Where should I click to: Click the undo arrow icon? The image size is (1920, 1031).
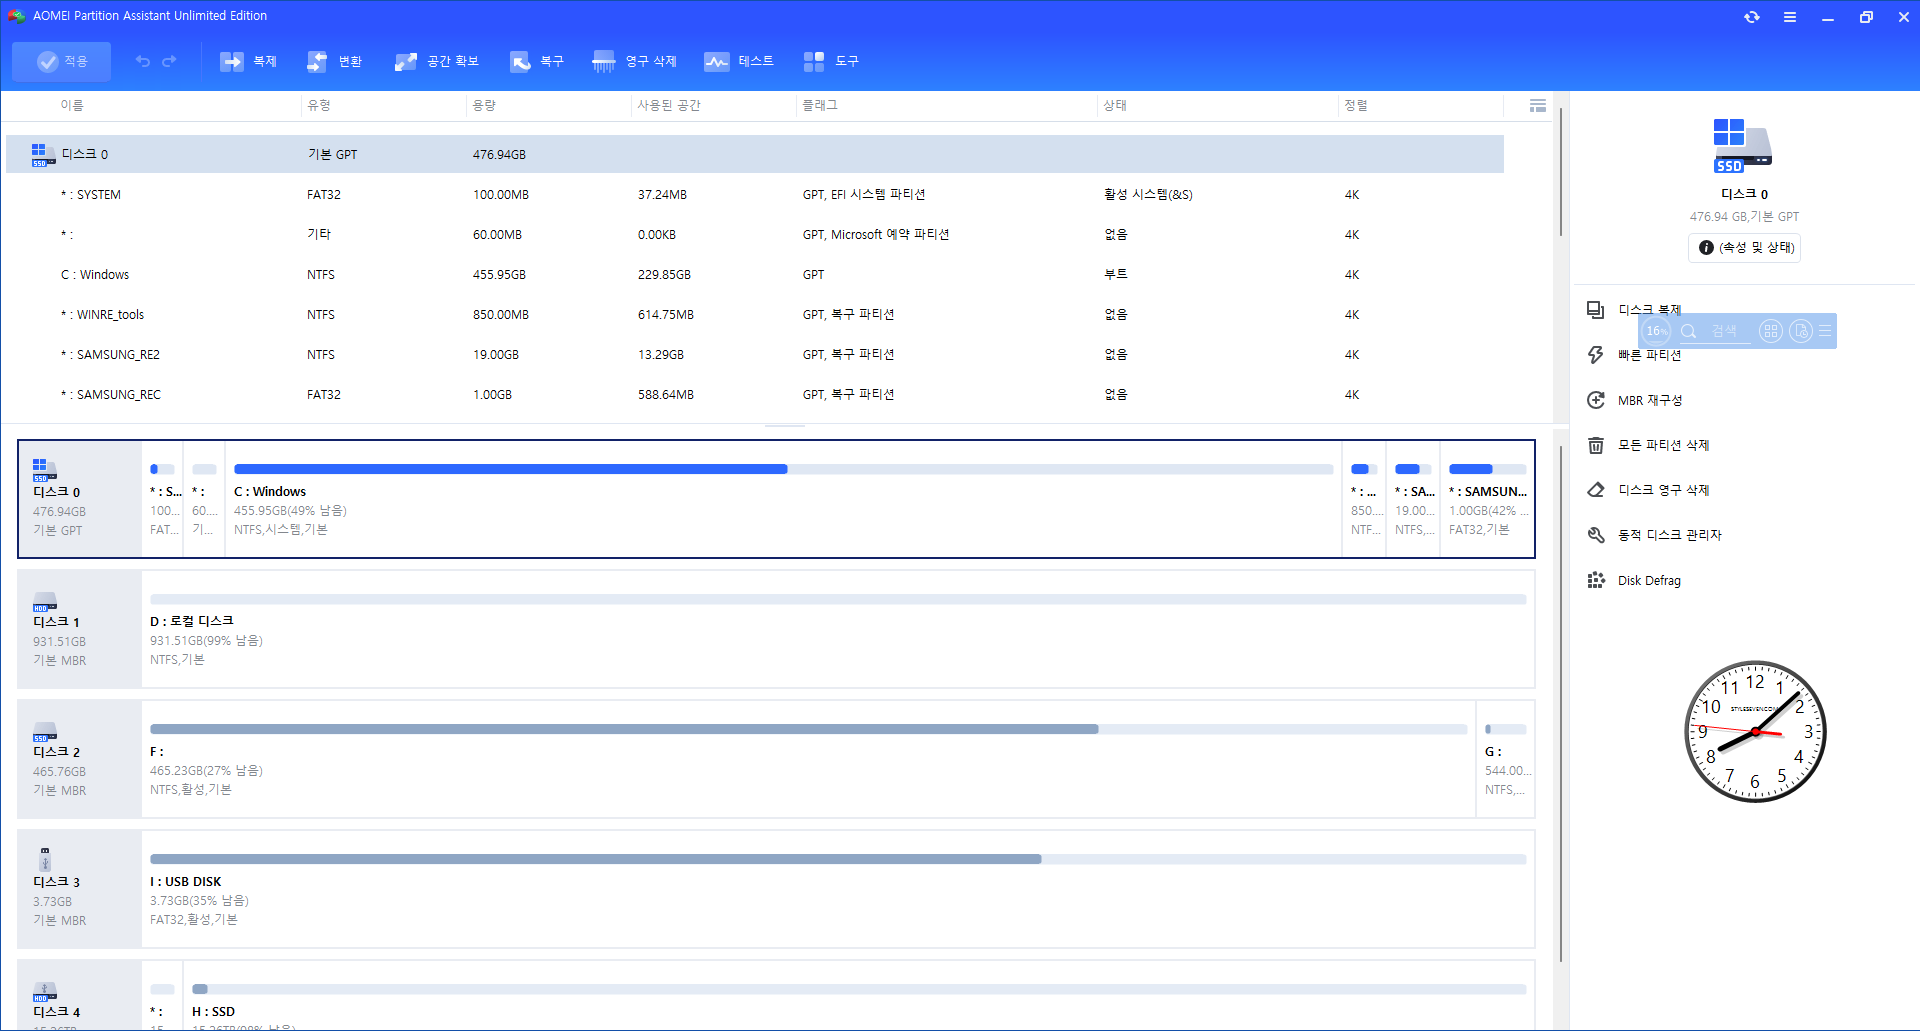pos(143,61)
